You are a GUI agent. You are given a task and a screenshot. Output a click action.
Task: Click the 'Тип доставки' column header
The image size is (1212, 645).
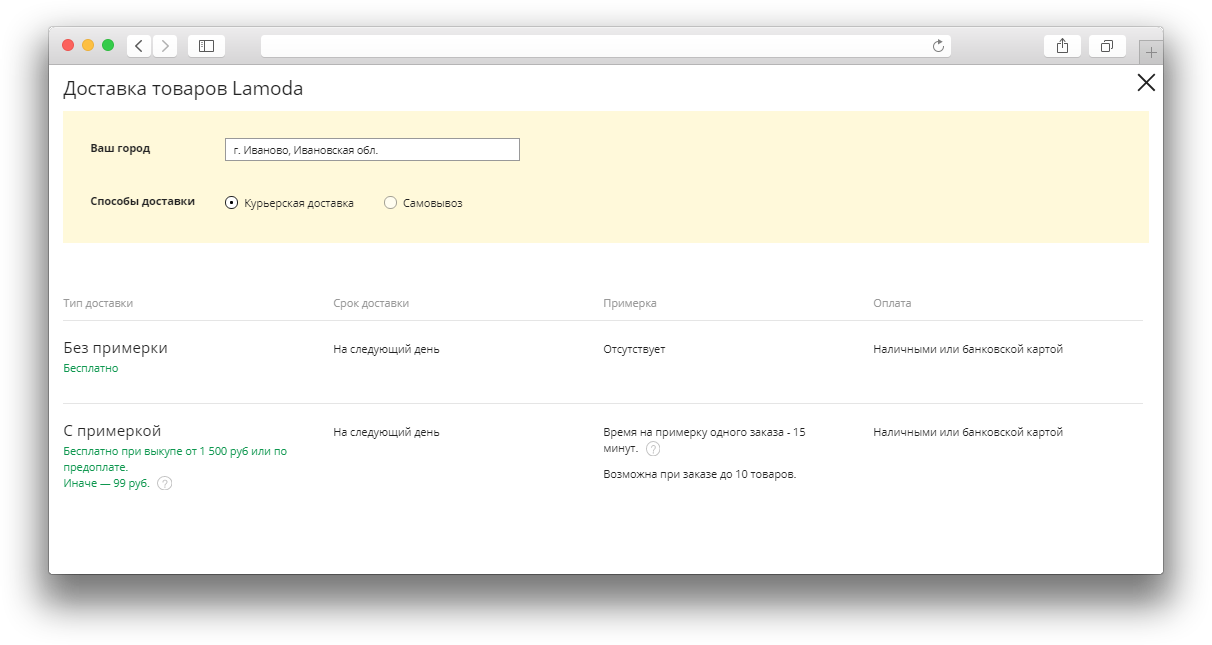pos(98,303)
